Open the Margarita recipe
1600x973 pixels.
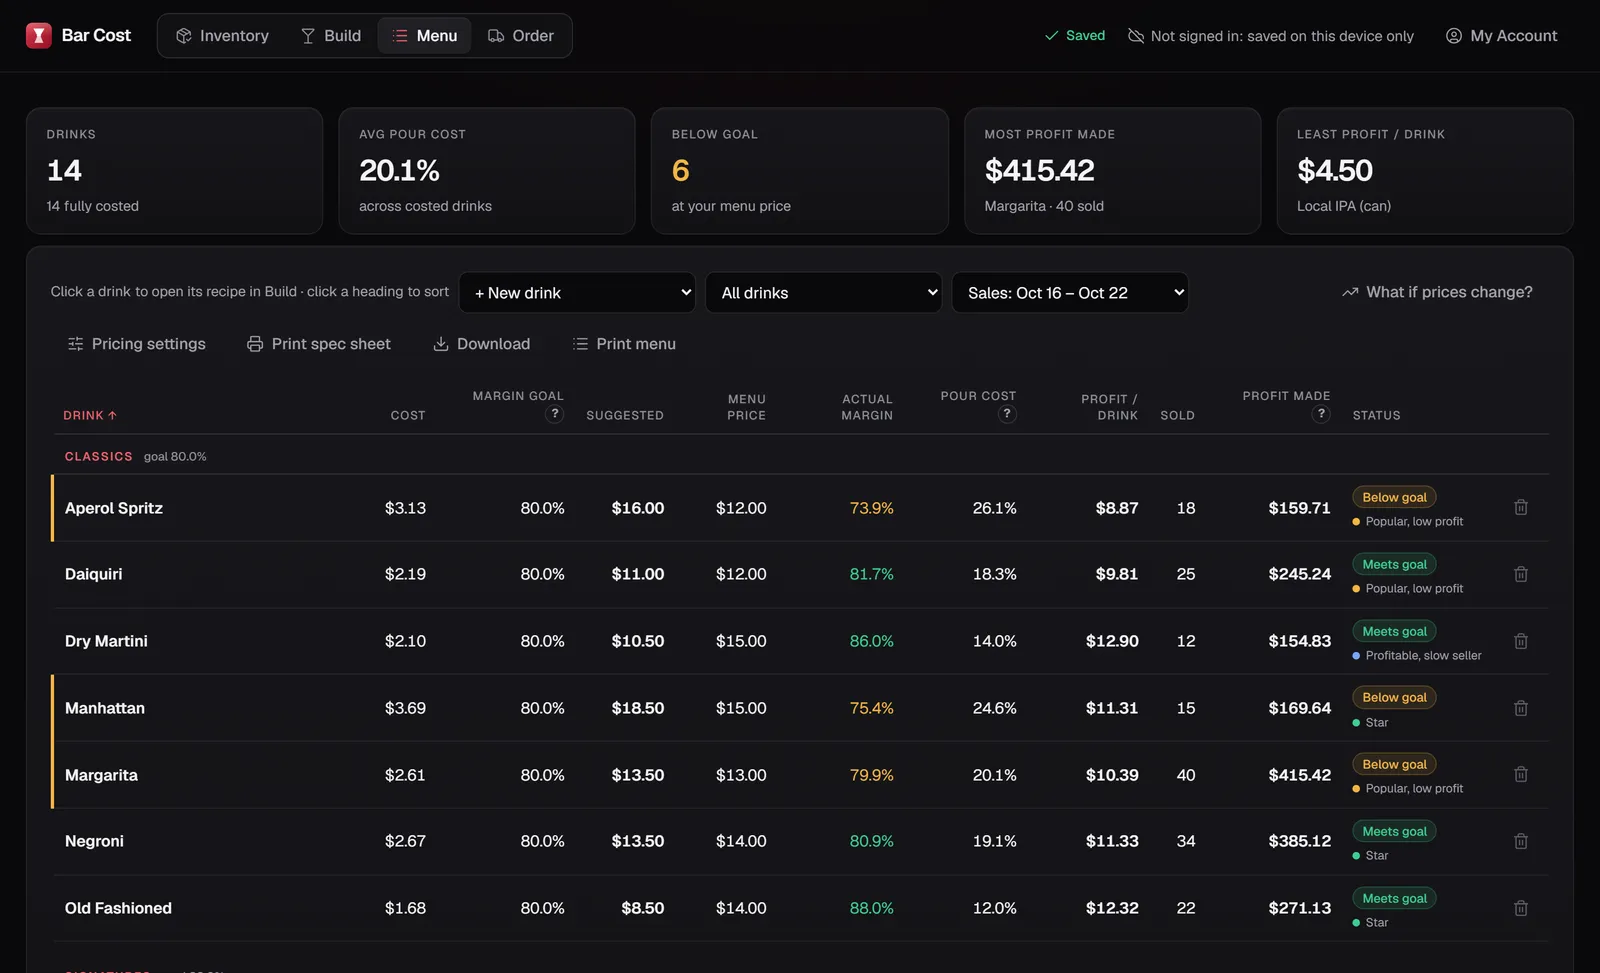[x=101, y=775]
